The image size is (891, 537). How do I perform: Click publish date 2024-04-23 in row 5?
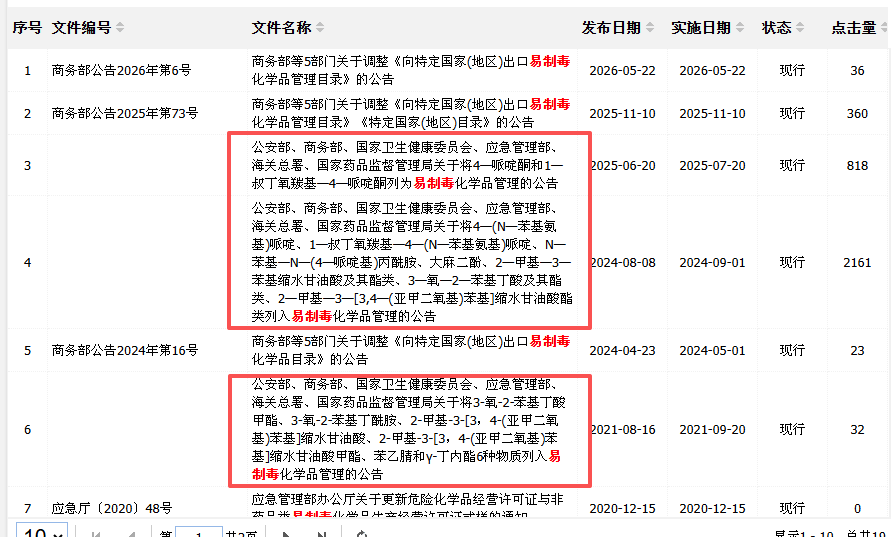622,351
